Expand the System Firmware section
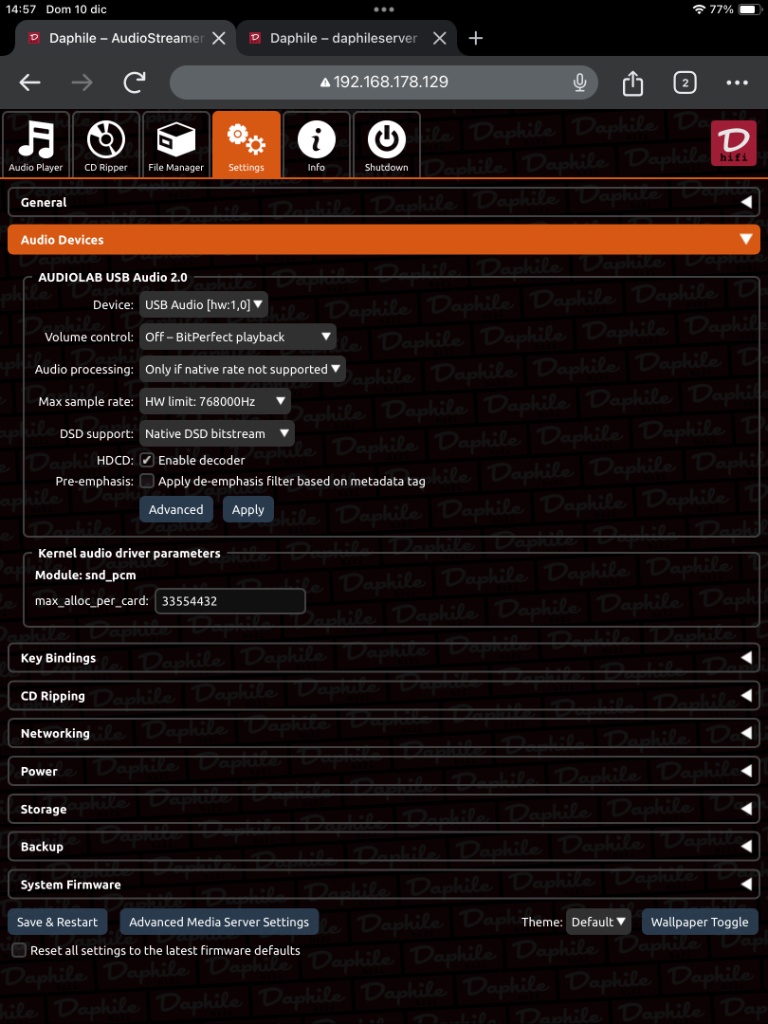Viewport: 768px width, 1024px height. coord(384,884)
